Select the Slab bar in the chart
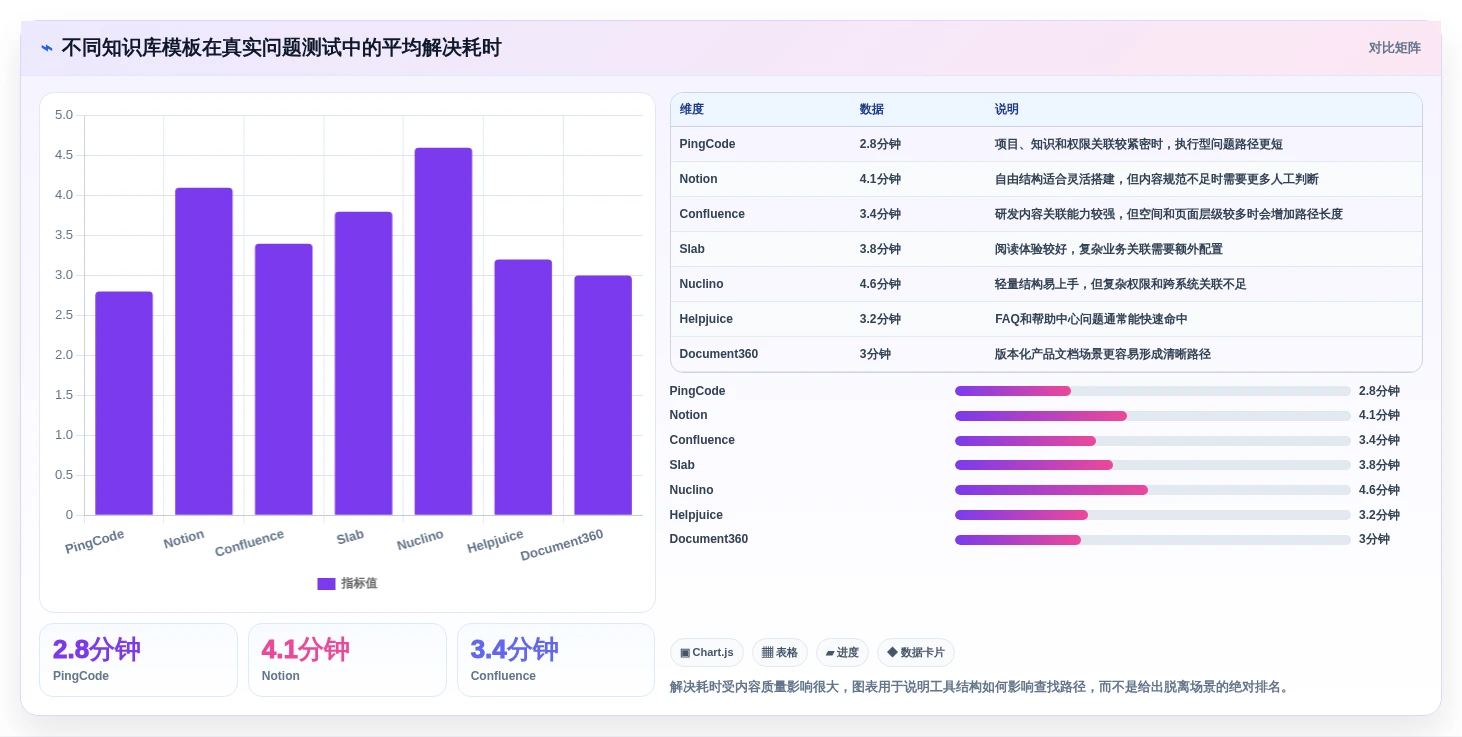 [363, 363]
